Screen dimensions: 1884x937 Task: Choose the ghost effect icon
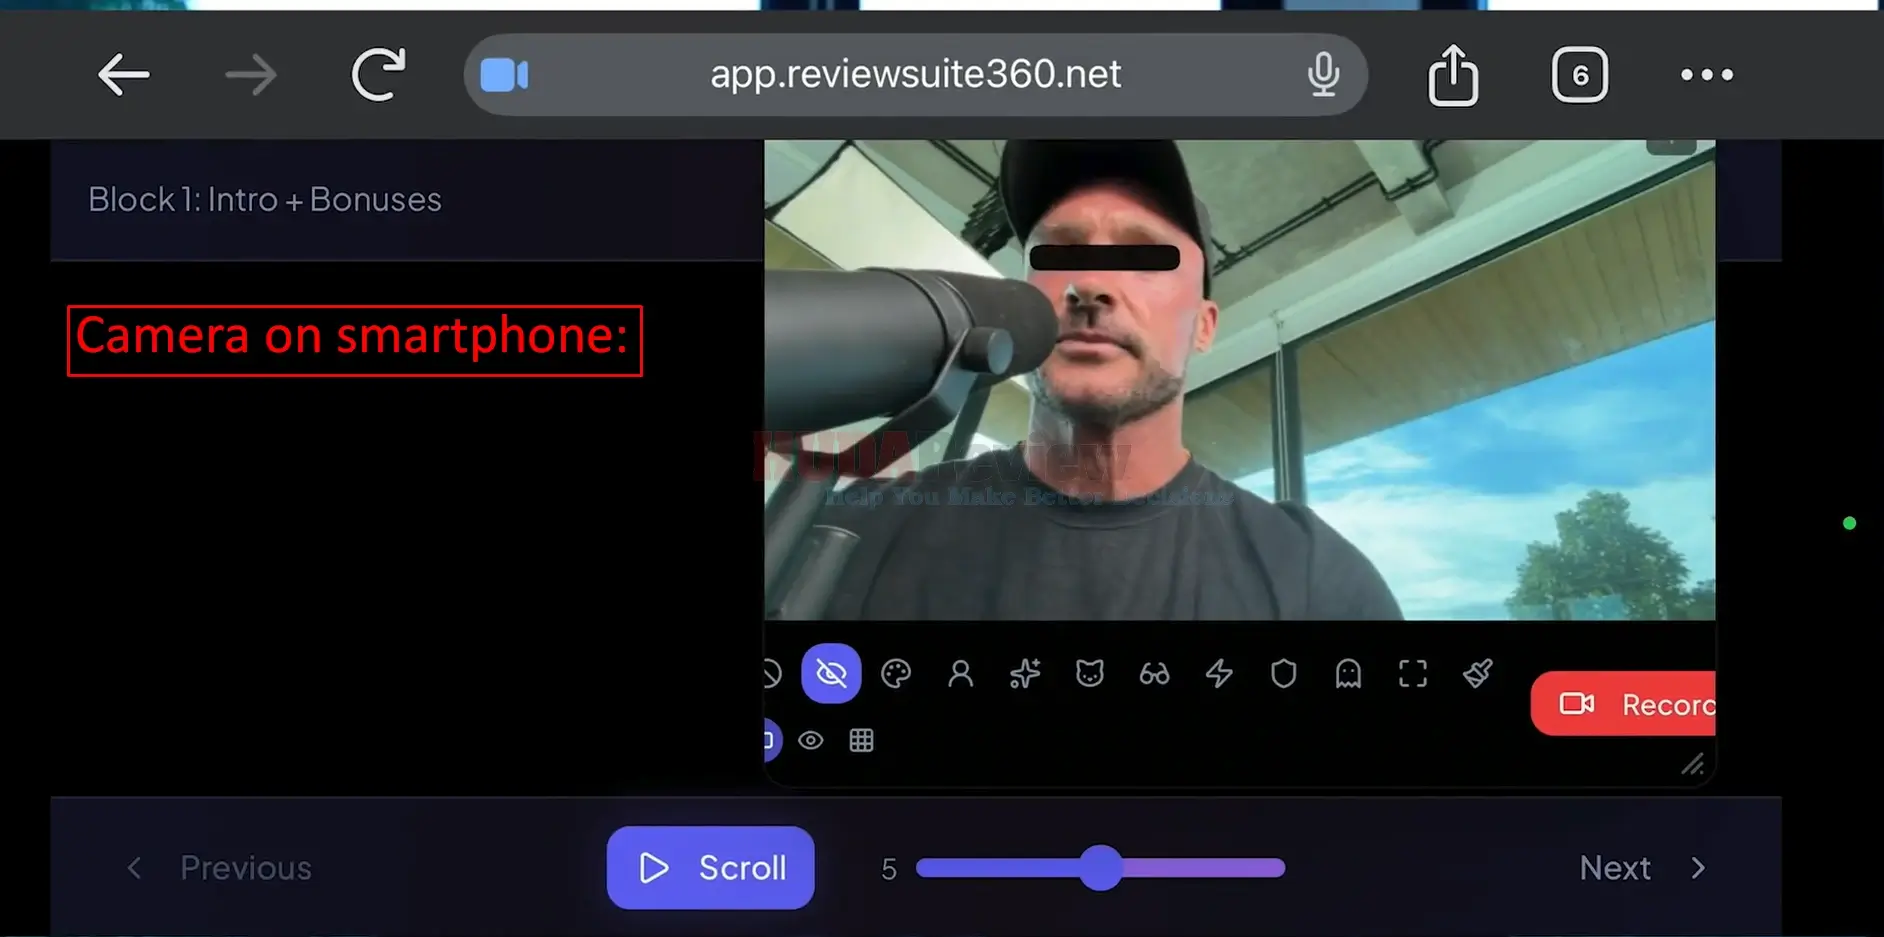point(1347,673)
